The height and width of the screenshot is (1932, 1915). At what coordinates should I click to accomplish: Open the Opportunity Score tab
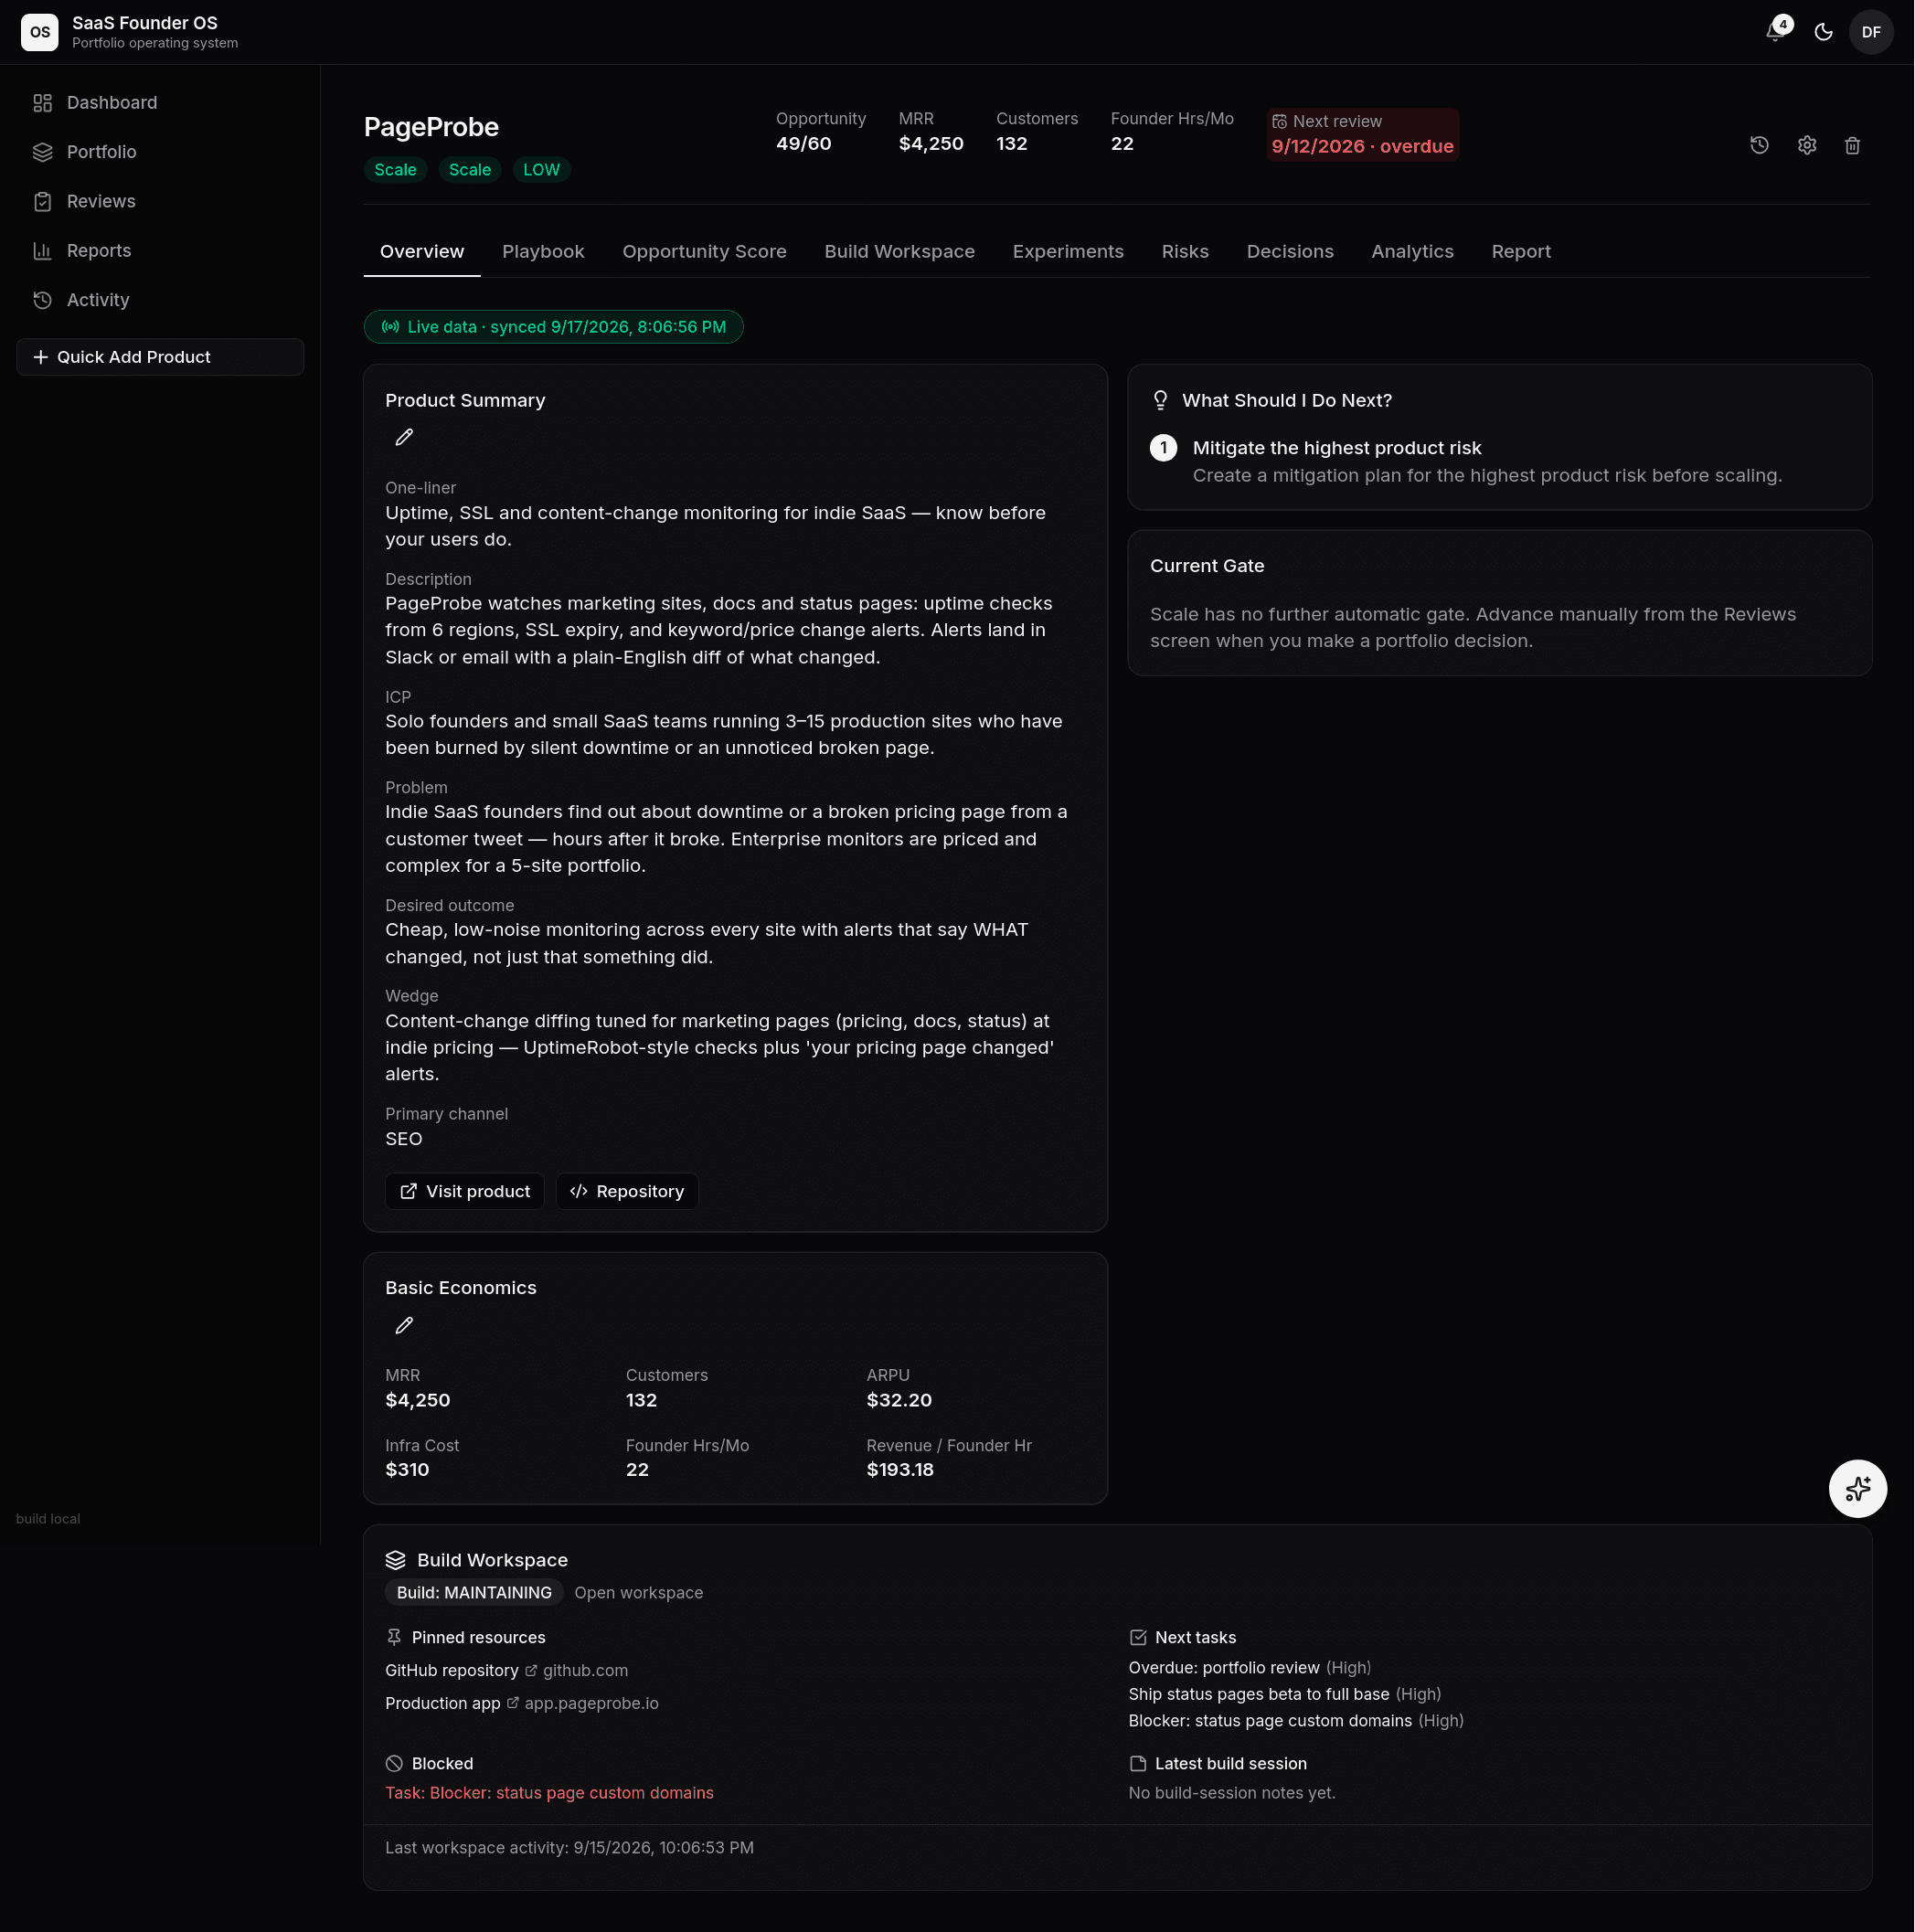[x=704, y=252]
